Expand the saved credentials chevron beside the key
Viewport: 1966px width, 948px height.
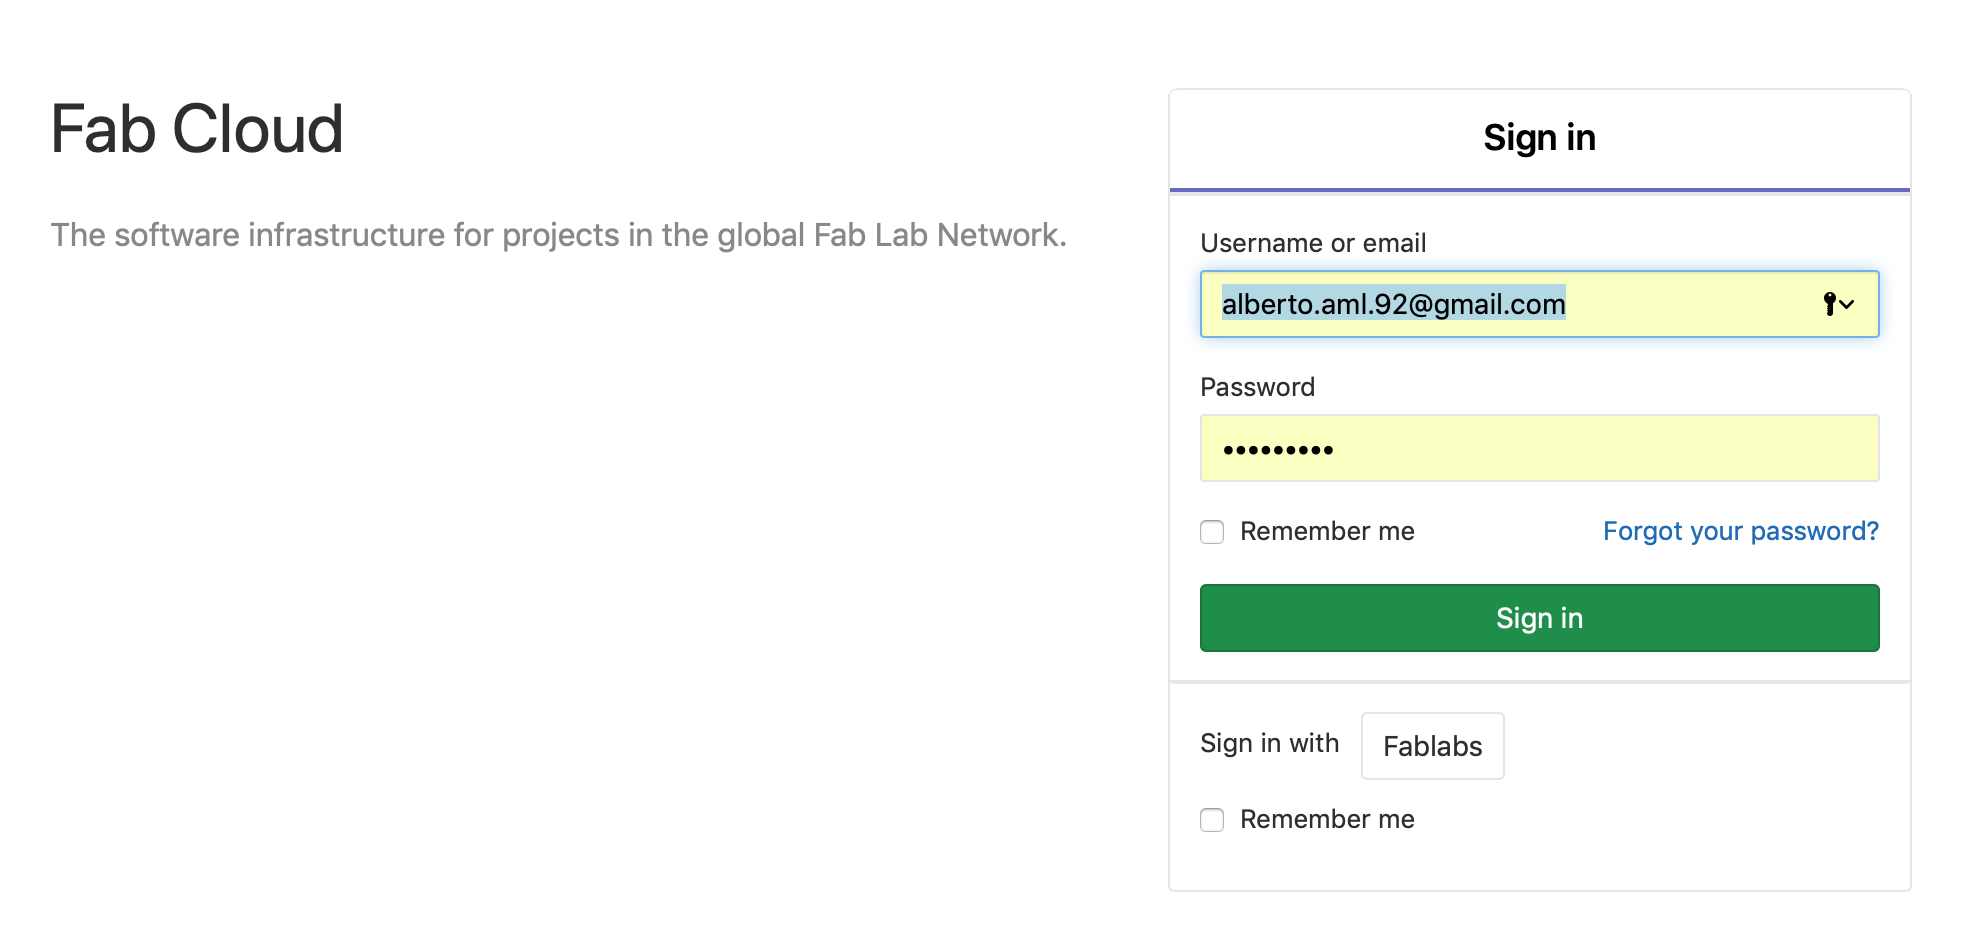[x=1847, y=304]
